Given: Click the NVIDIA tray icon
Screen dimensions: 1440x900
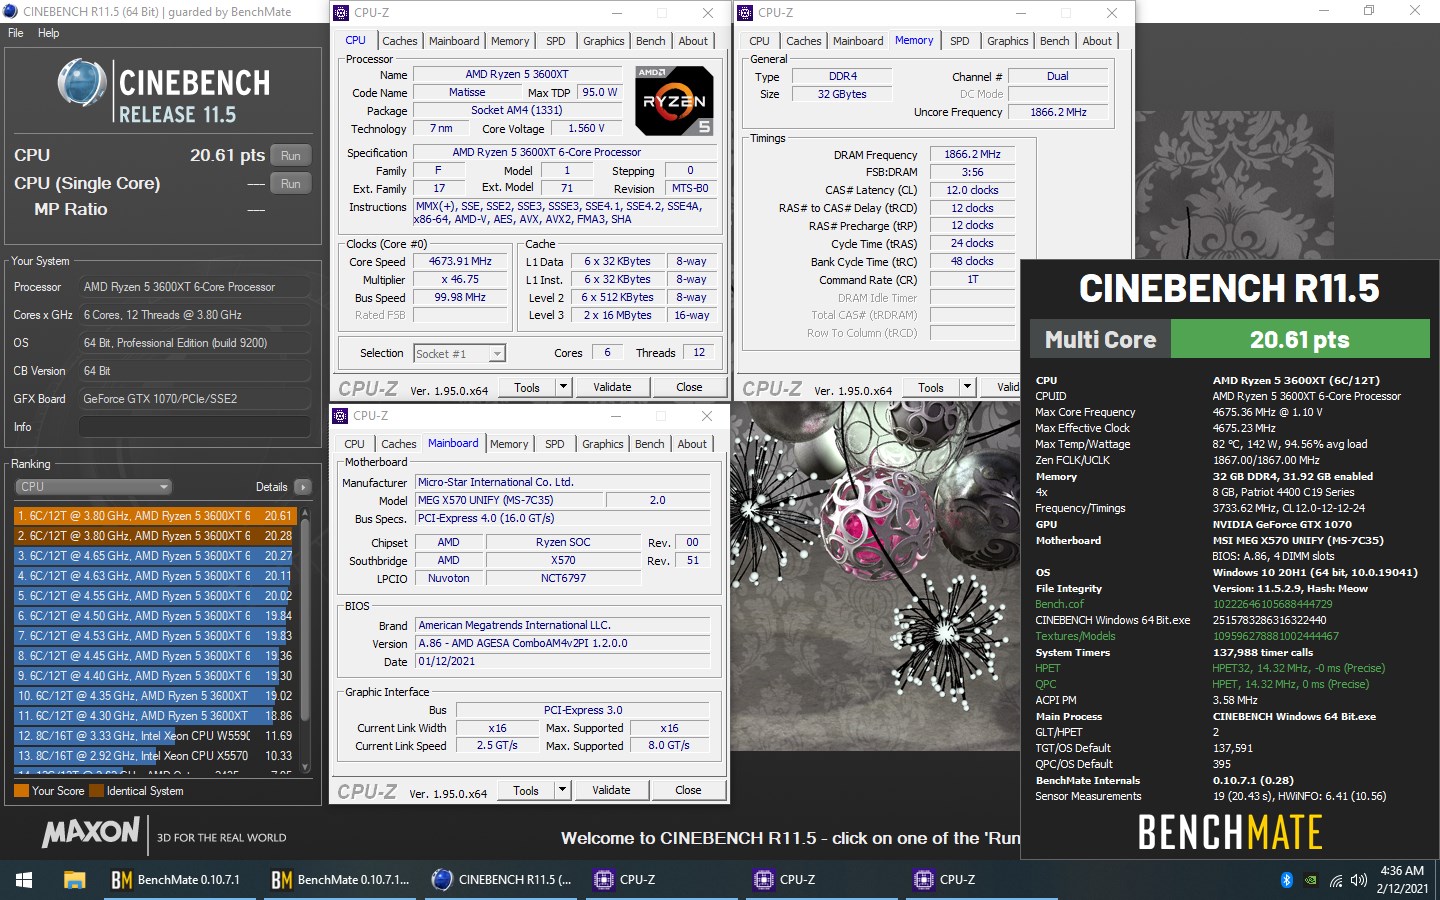Looking at the screenshot, I should pos(1311,880).
